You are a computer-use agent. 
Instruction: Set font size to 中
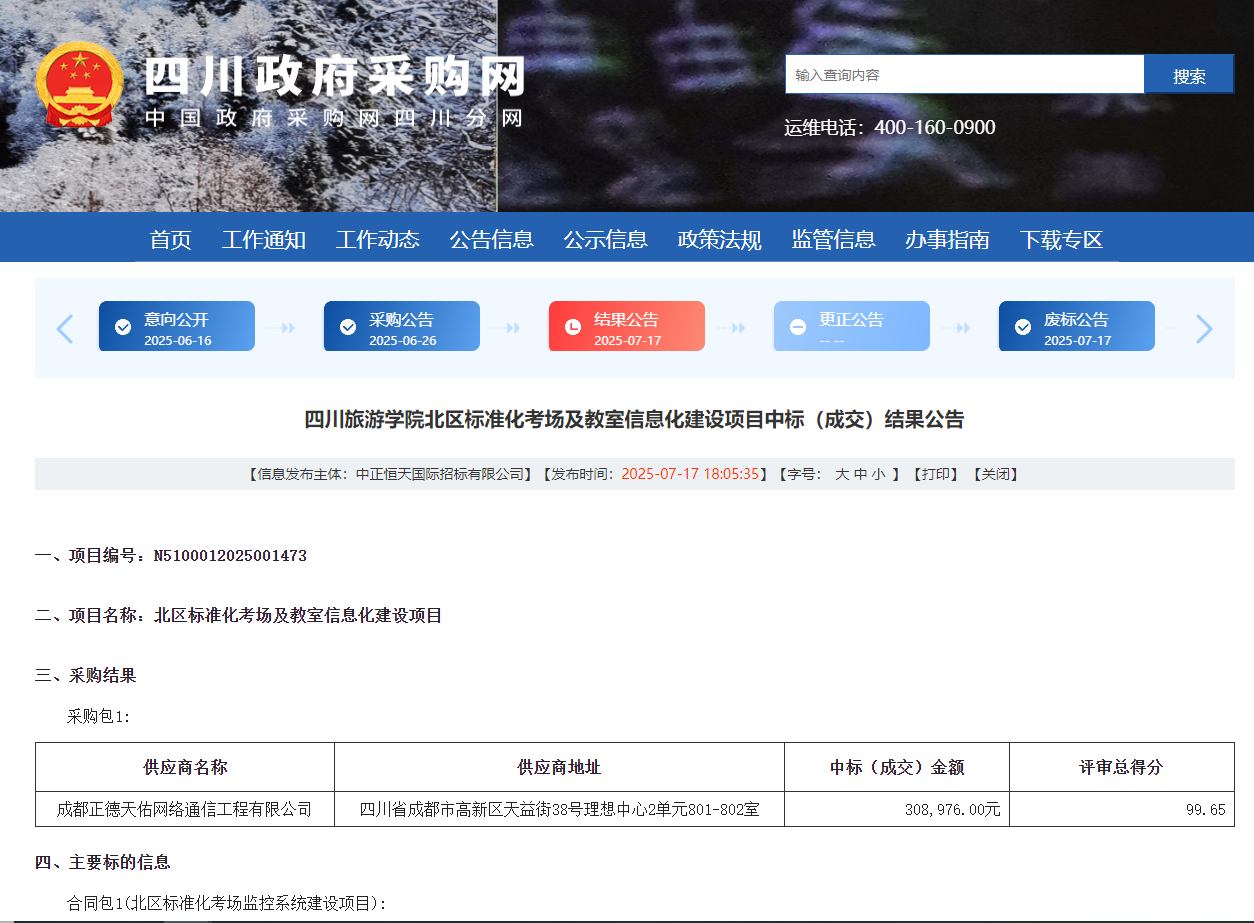tap(860, 474)
